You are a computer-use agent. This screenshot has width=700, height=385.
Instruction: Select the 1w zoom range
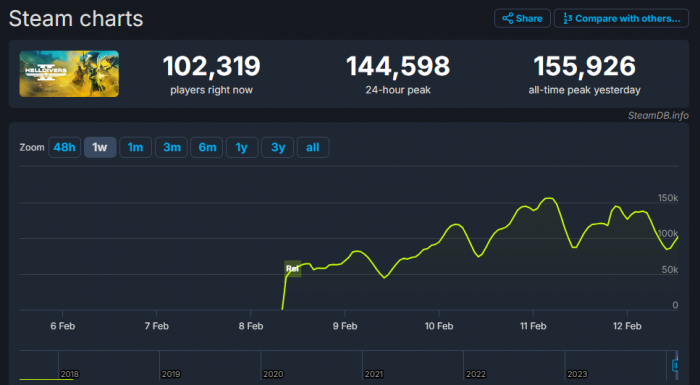pos(100,147)
